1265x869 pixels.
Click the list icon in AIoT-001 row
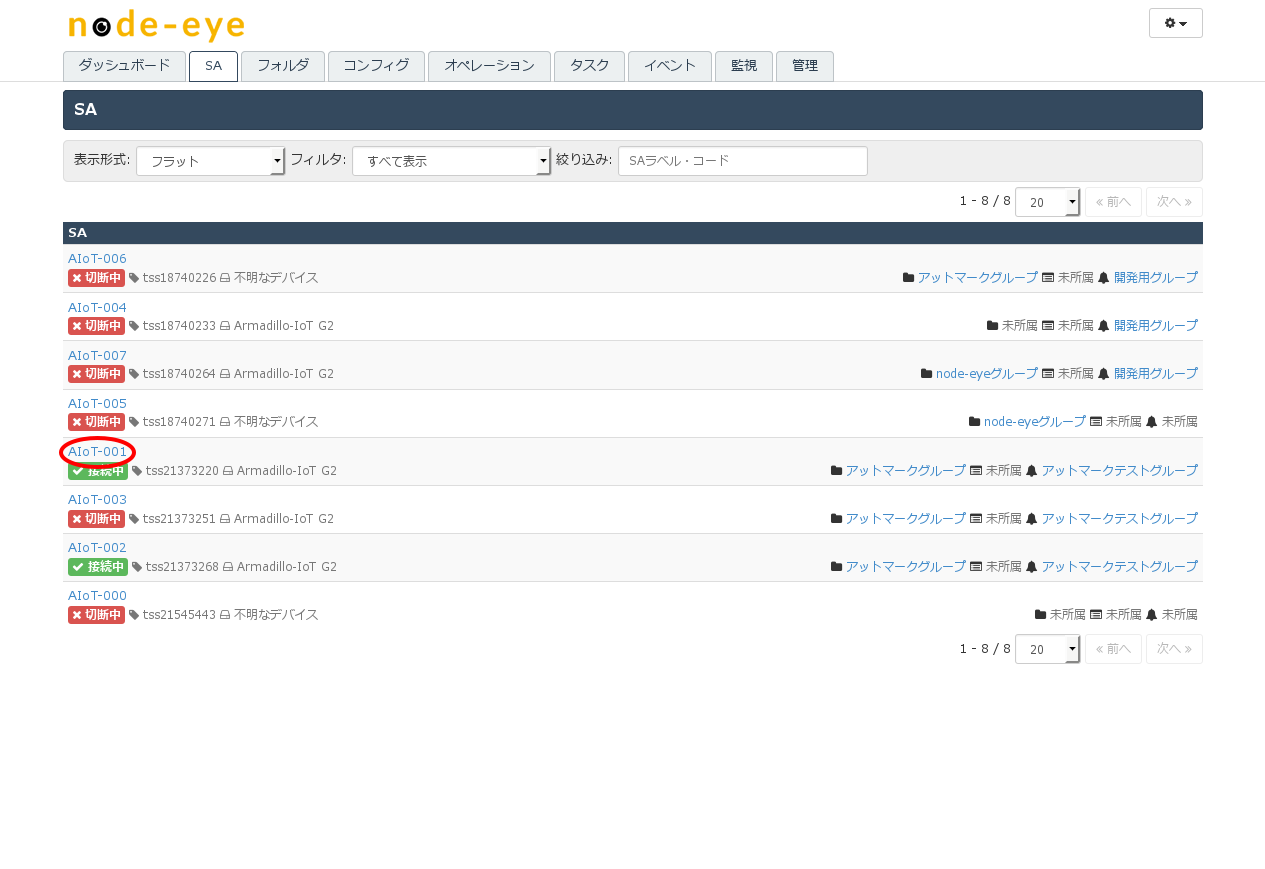tap(976, 470)
